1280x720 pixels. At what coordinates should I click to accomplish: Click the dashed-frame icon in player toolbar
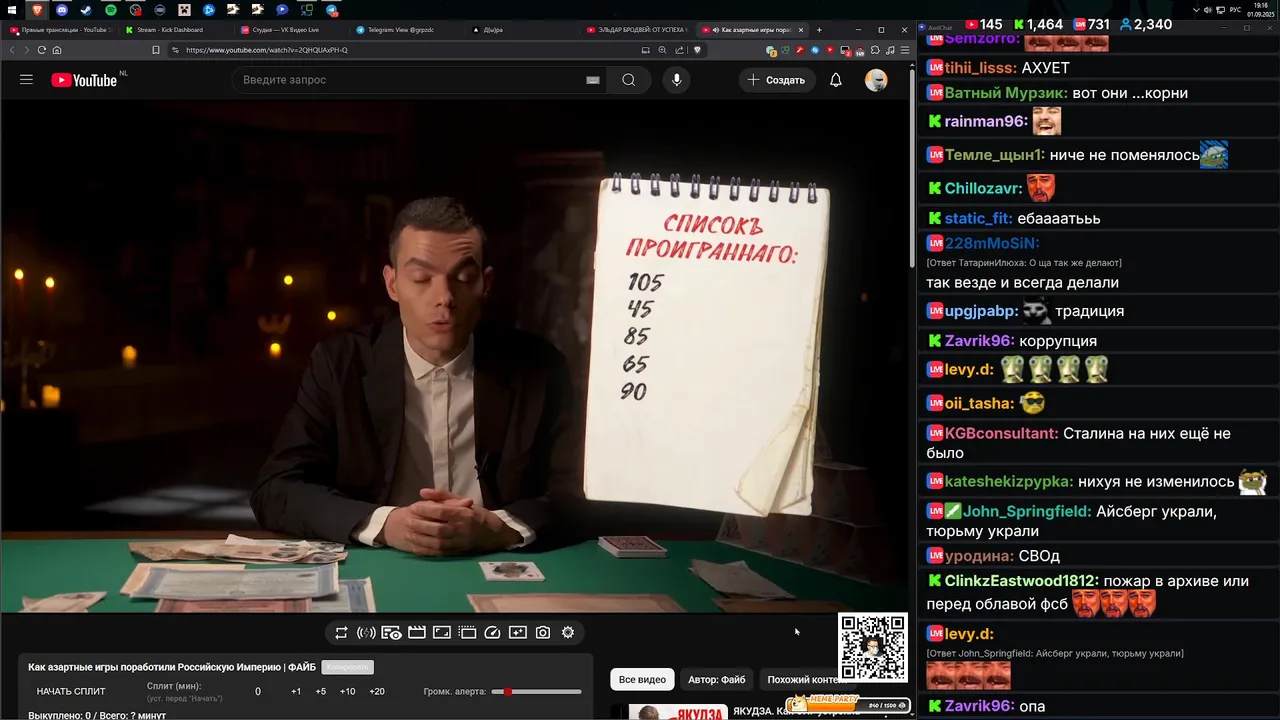click(x=467, y=632)
